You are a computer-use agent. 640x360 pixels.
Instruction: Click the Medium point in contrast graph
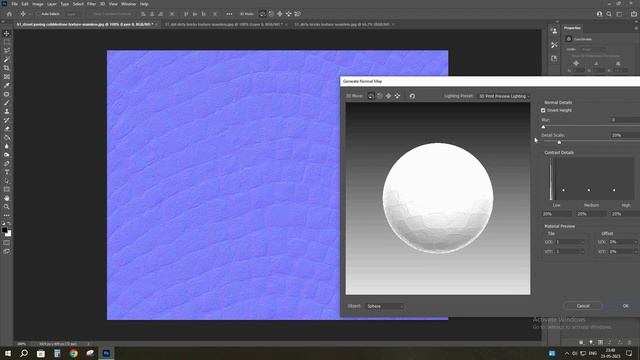589,190
